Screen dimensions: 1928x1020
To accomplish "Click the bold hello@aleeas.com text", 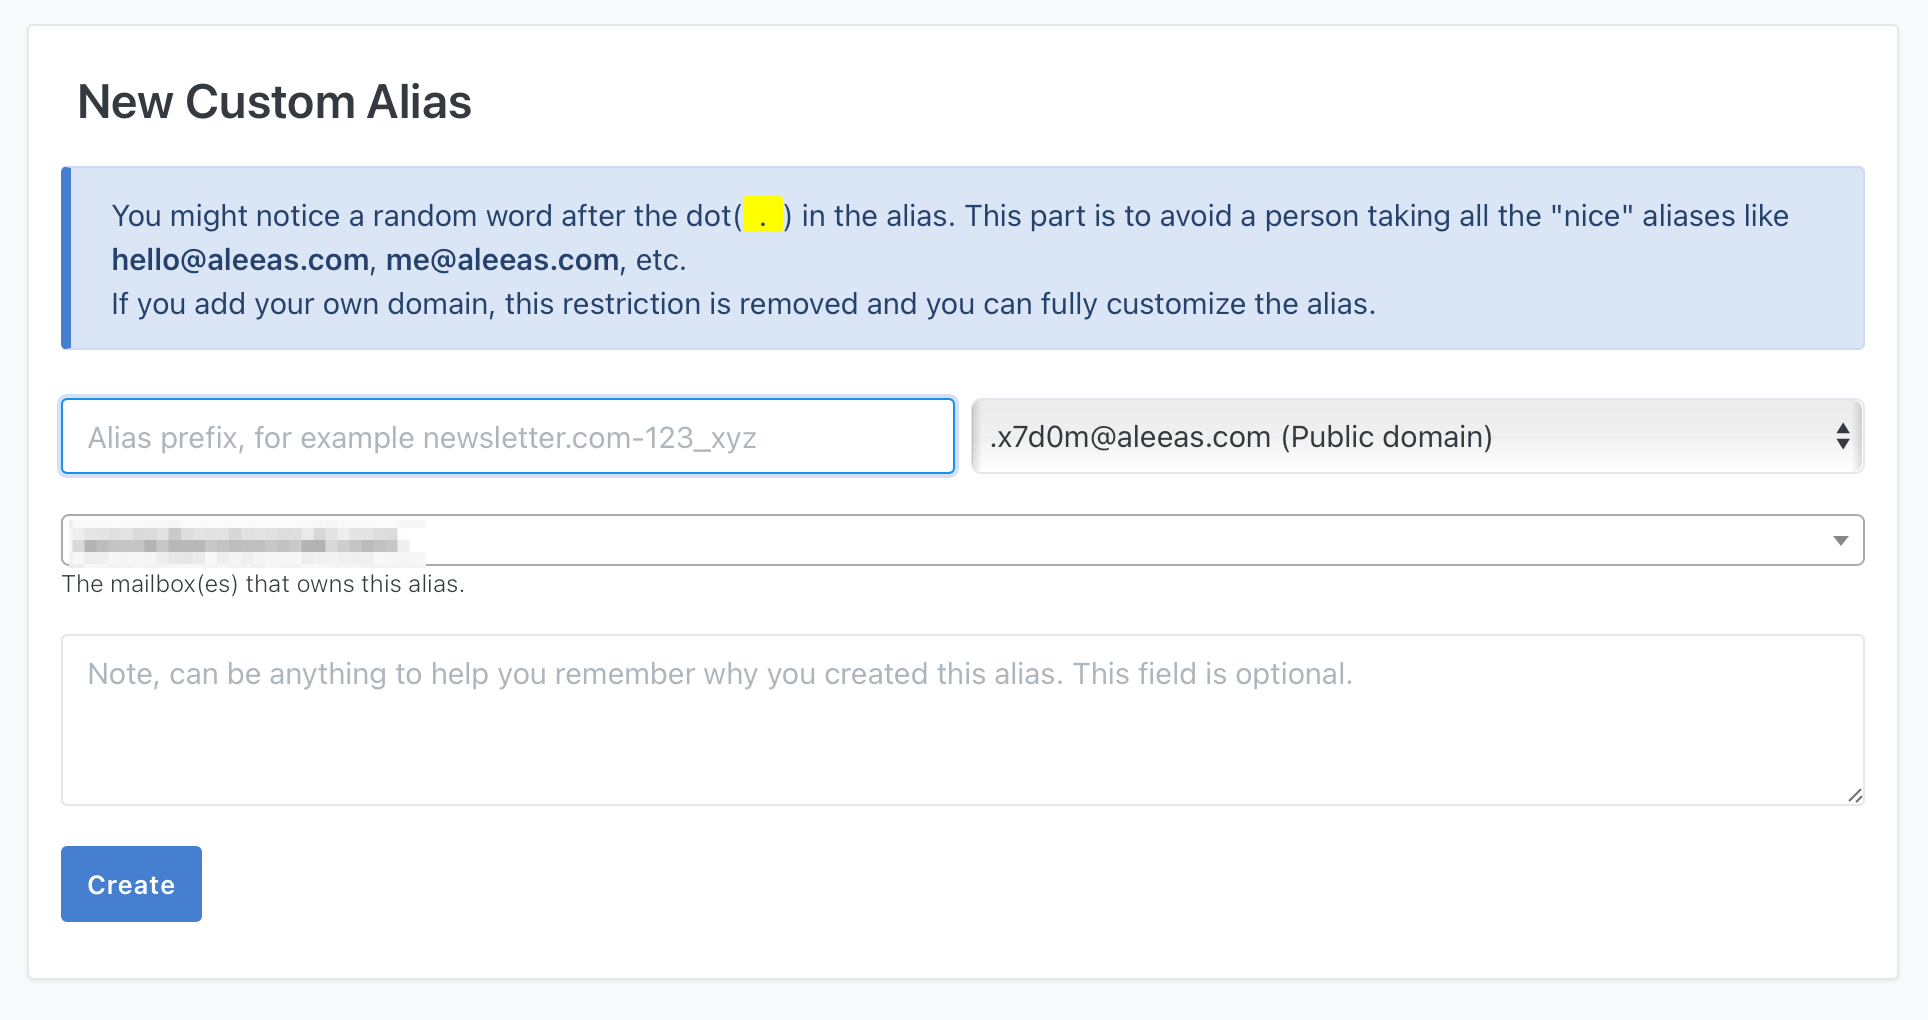I will [x=240, y=260].
